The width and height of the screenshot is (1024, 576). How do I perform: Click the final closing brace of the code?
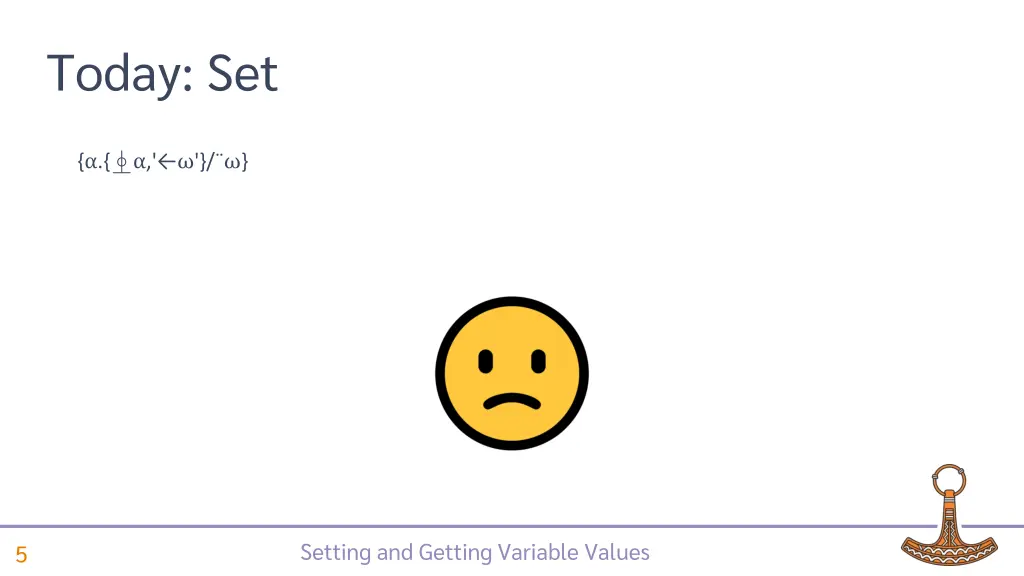(x=244, y=162)
